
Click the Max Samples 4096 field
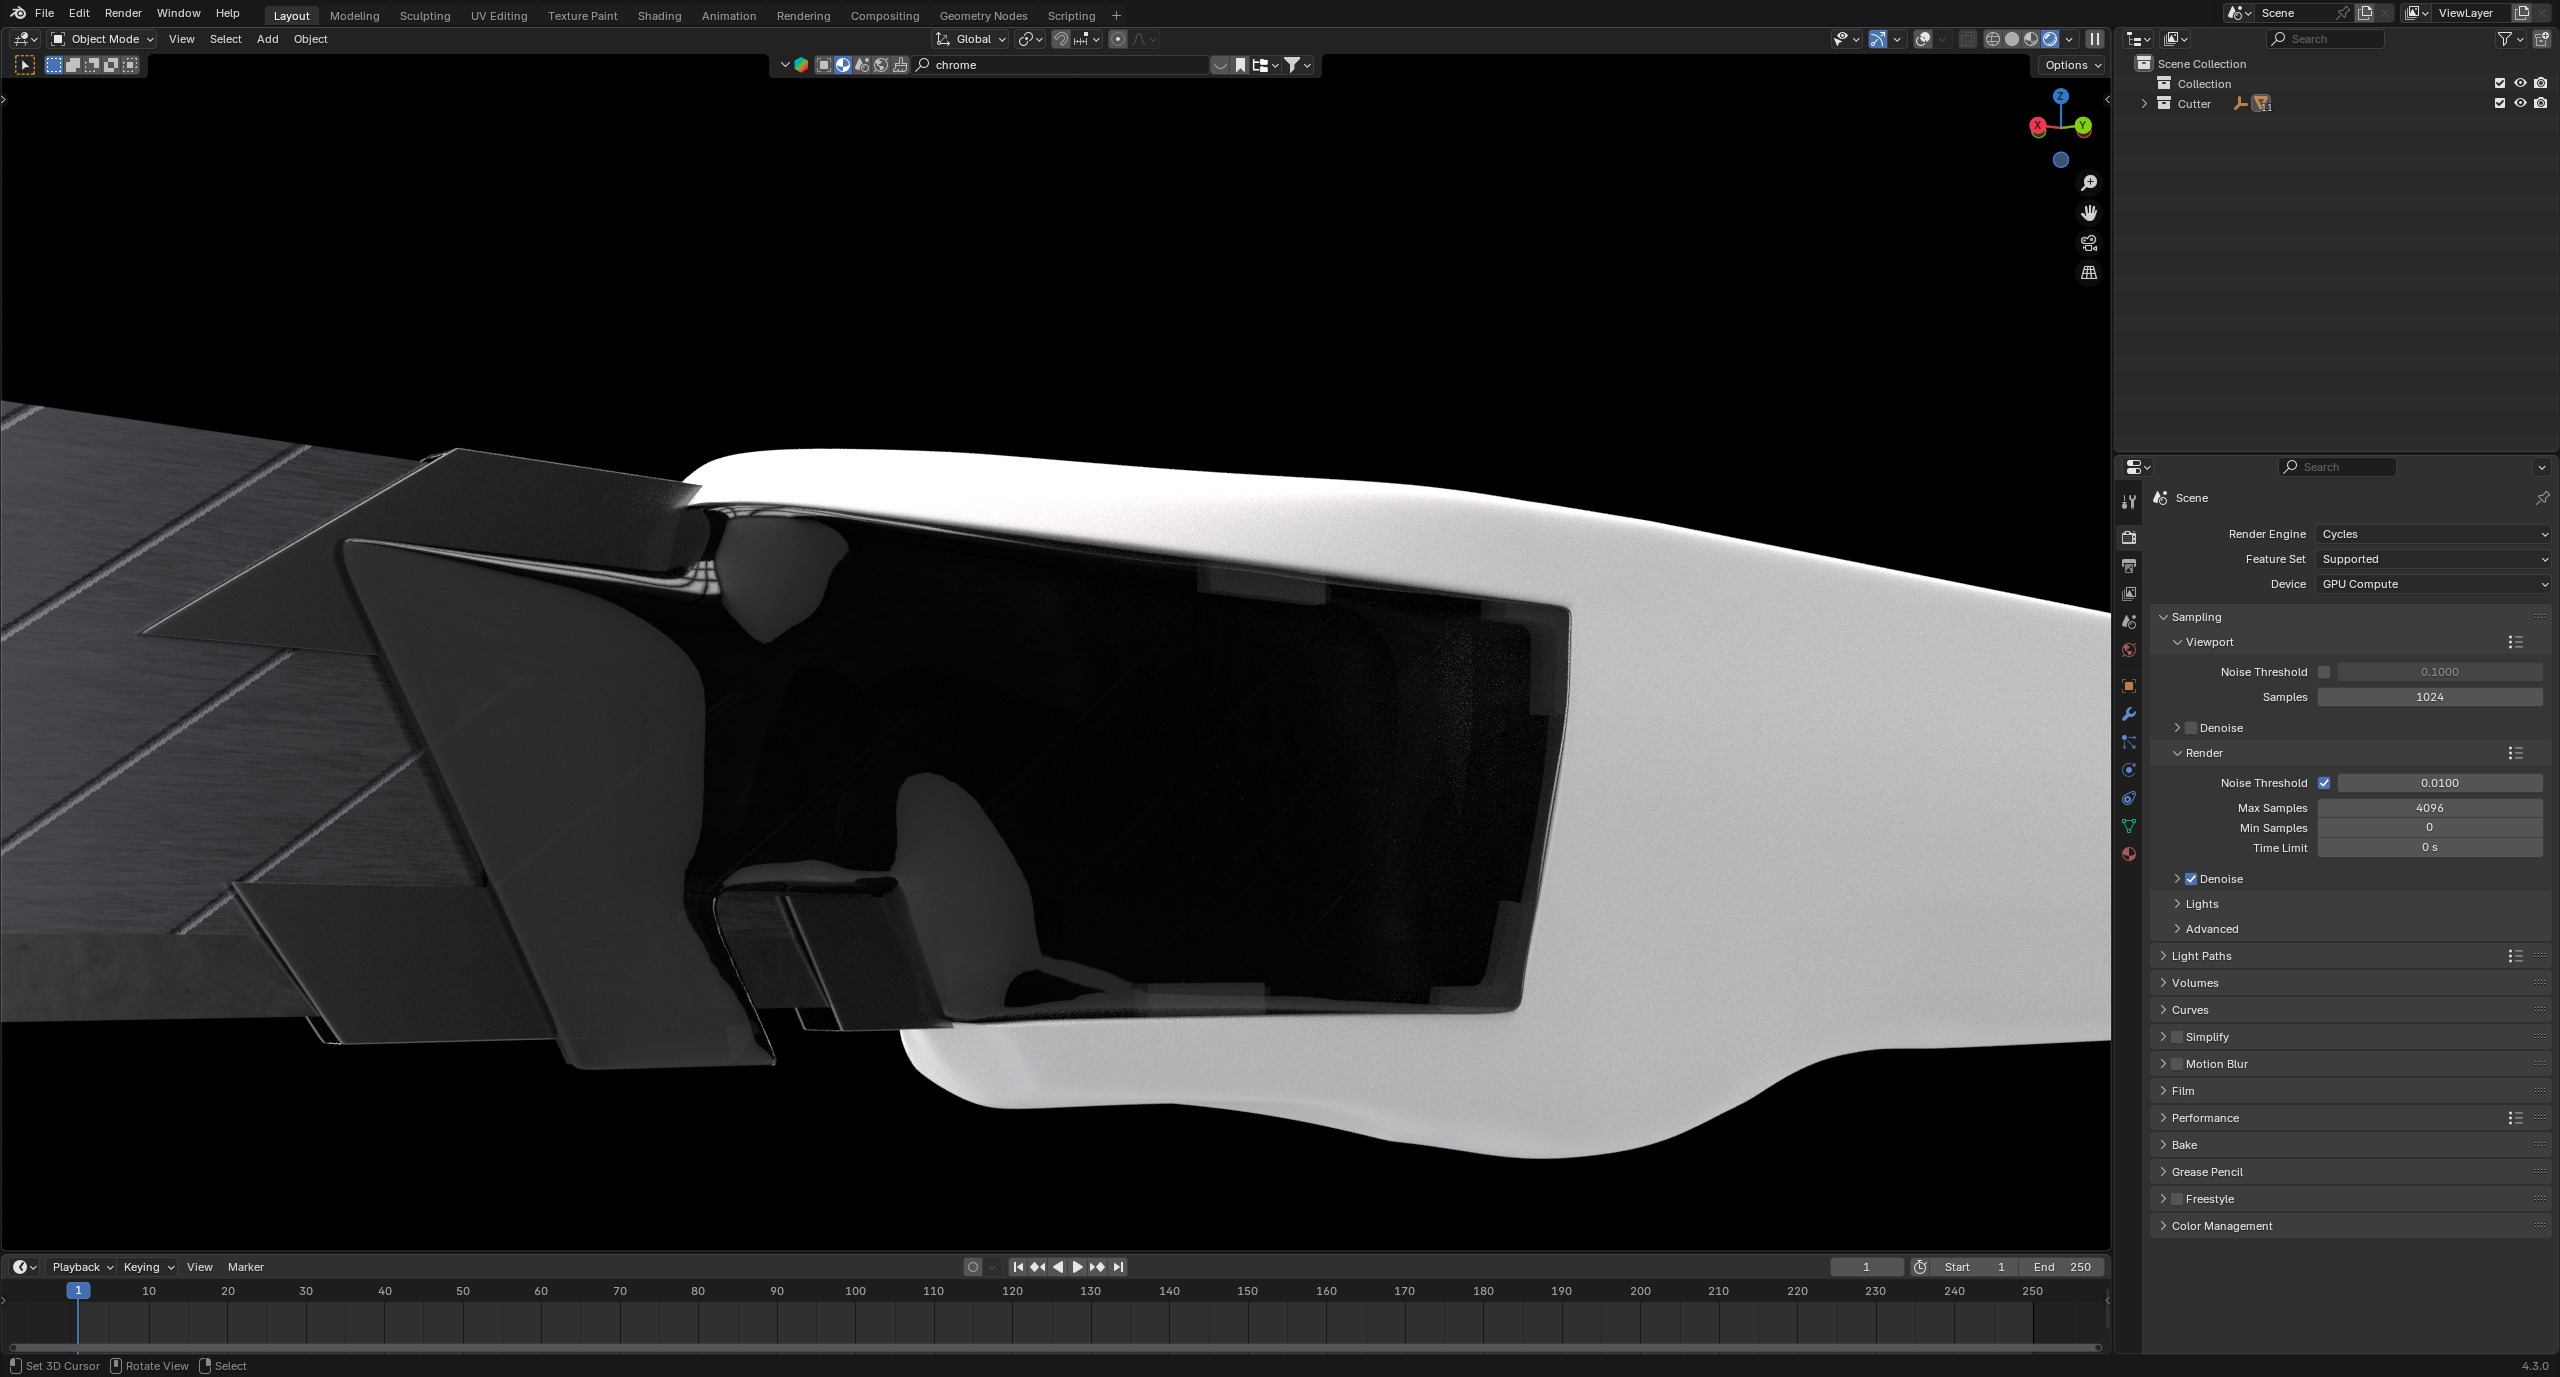pyautogui.click(x=2429, y=808)
